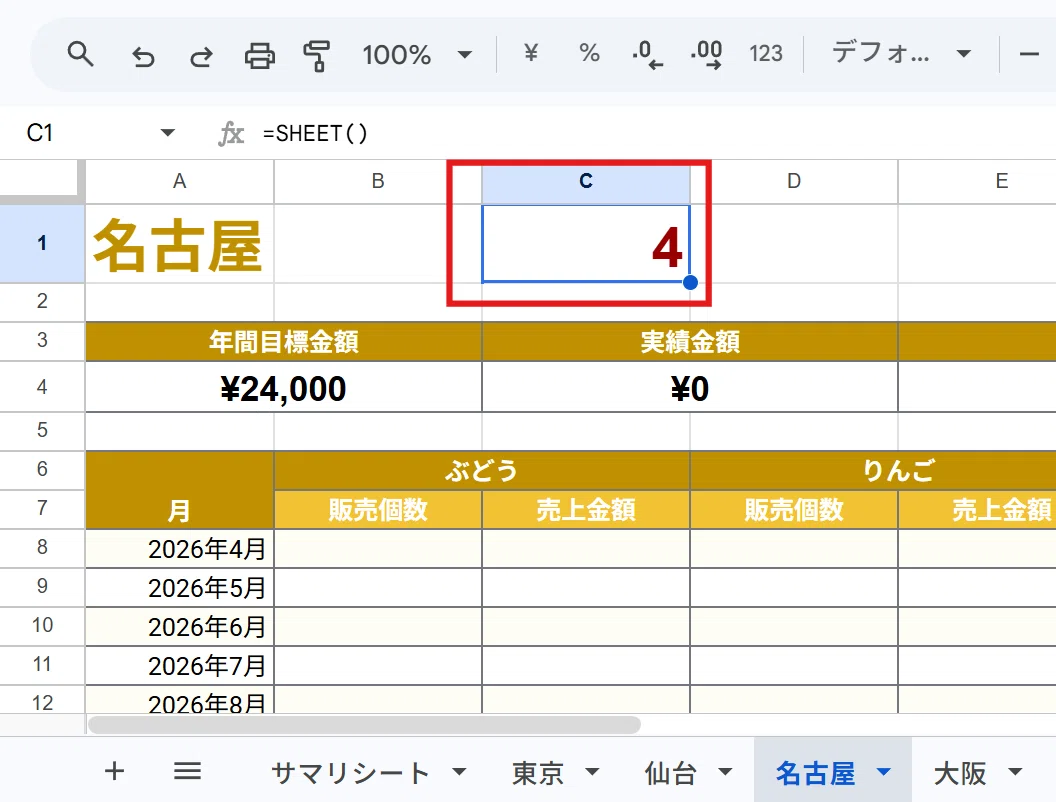
Task: Open the 東京 tab menu arrow
Action: pos(592,772)
